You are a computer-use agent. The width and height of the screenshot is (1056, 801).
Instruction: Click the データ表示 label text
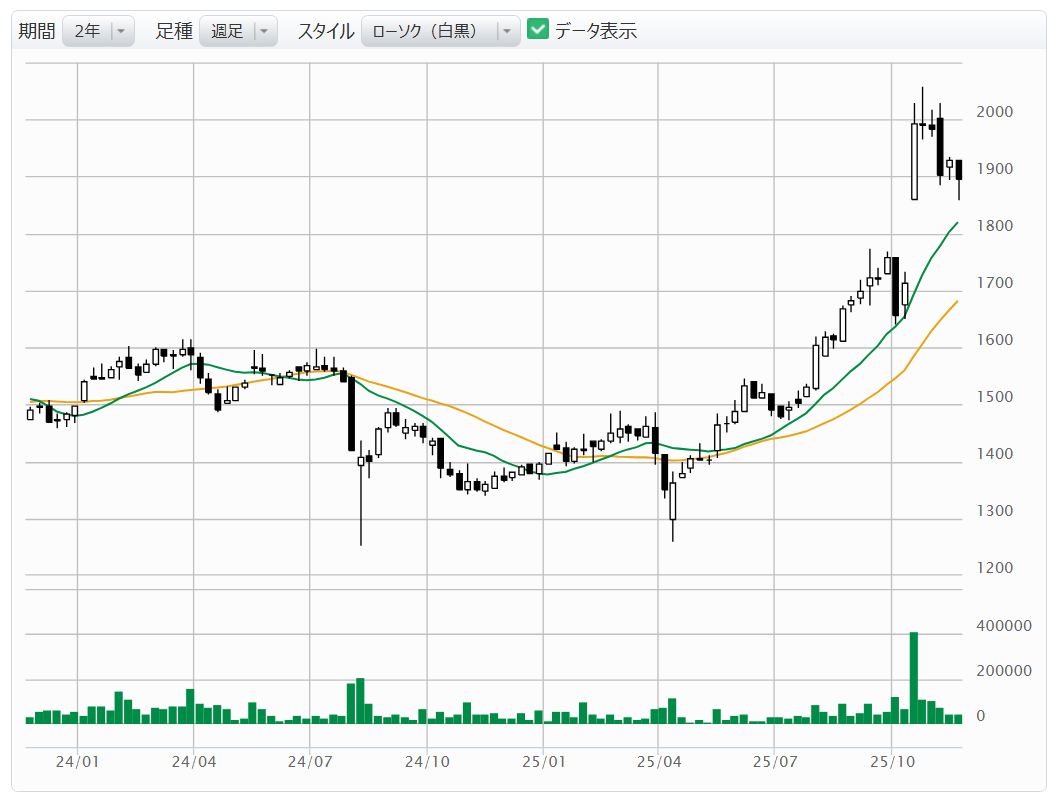pos(596,31)
